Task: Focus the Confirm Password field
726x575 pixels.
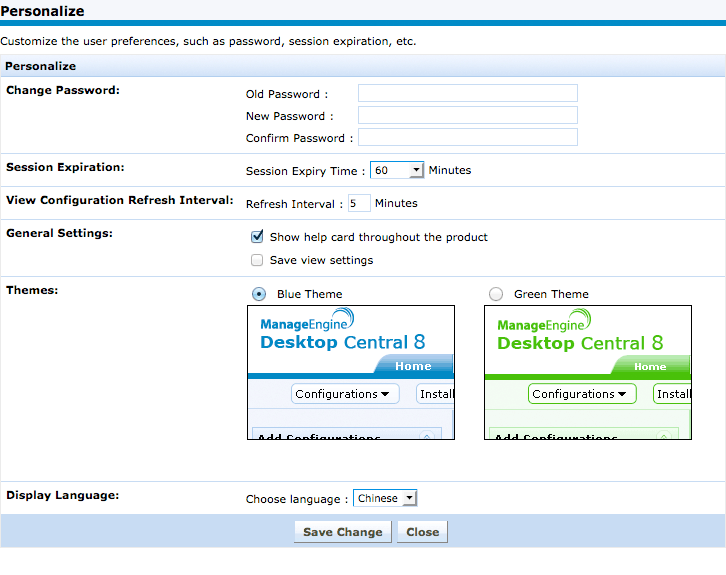Action: click(x=468, y=138)
